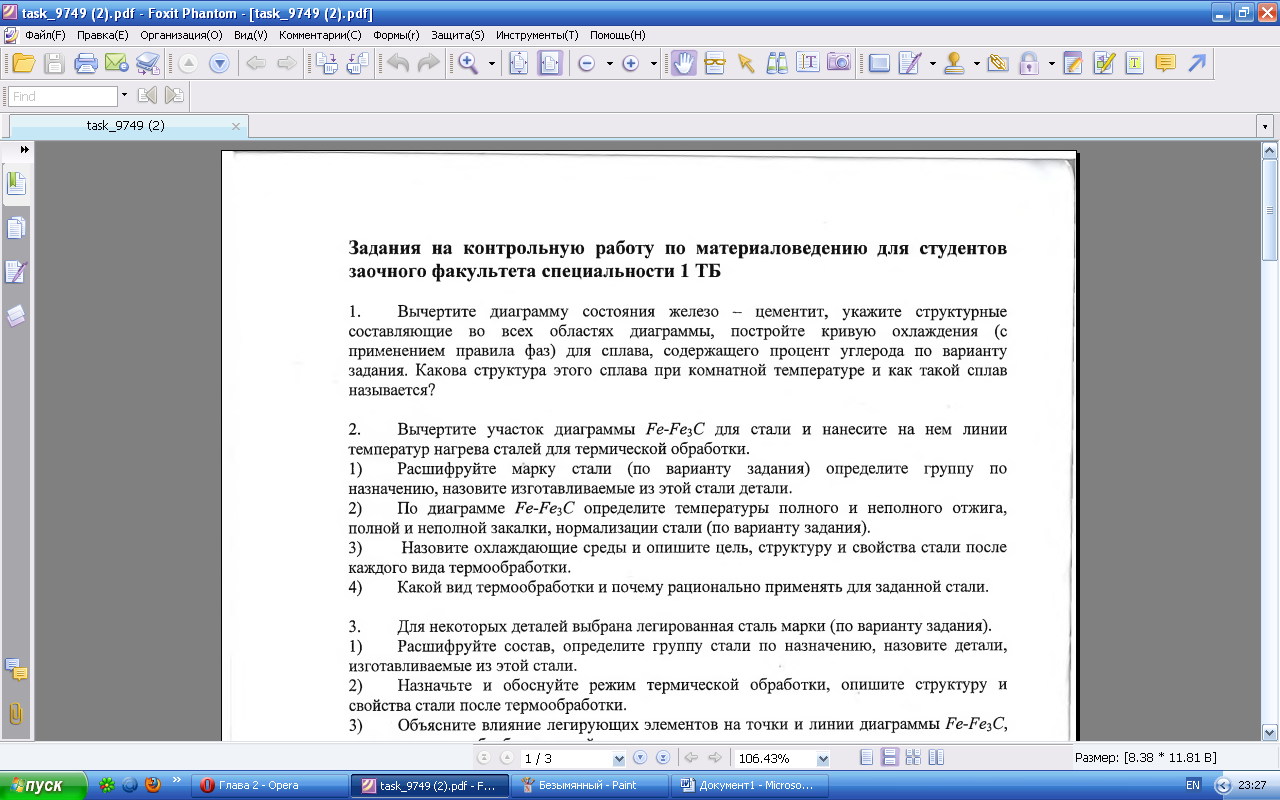Select the blue Arrow drawing tool
Screen dimensions: 1280x800
click(1196, 63)
